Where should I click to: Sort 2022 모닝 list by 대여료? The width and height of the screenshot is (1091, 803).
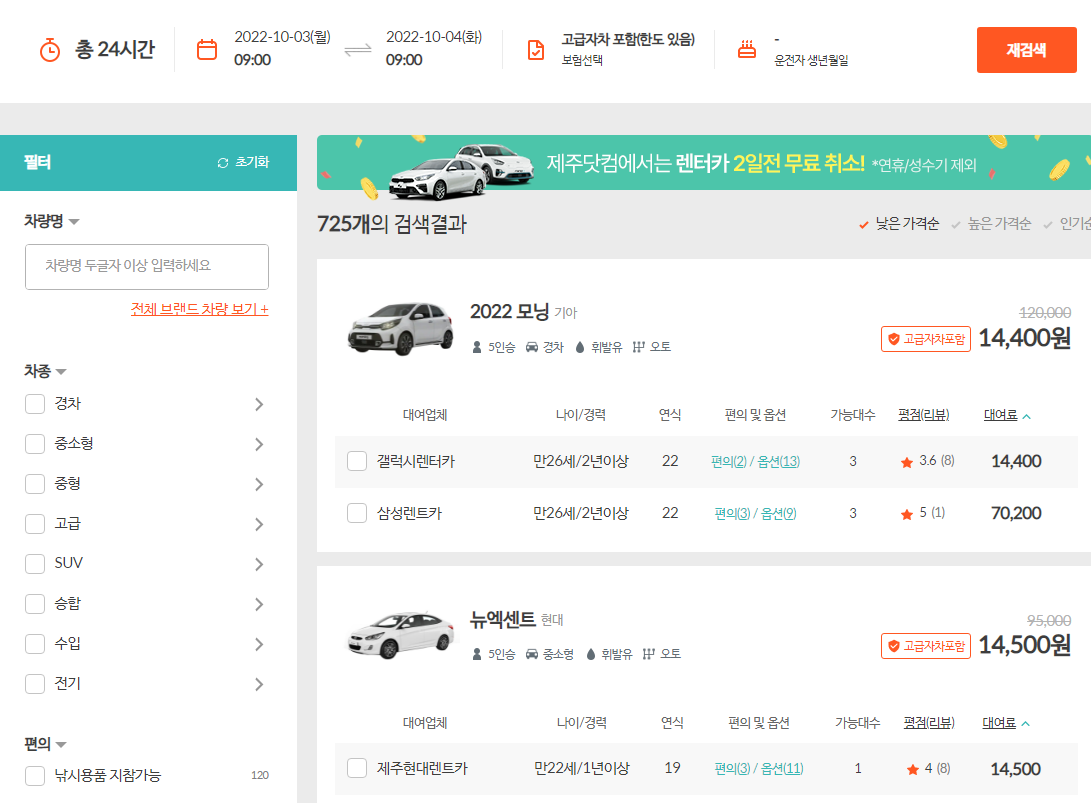pos(1007,415)
